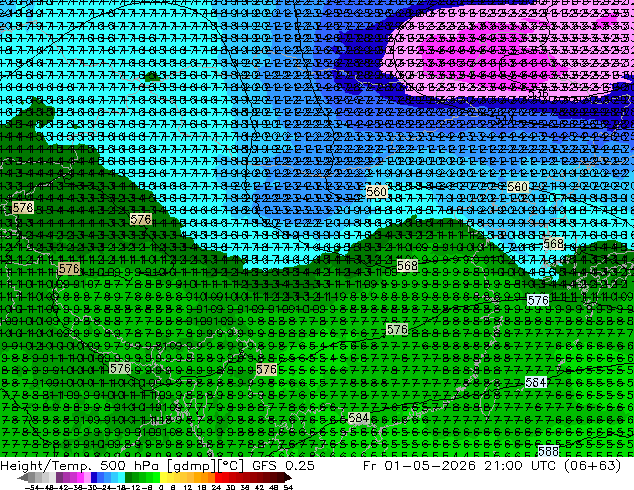Select the dark blue legend swatch near -30
The height and width of the screenshot is (490, 634).
(94, 477)
